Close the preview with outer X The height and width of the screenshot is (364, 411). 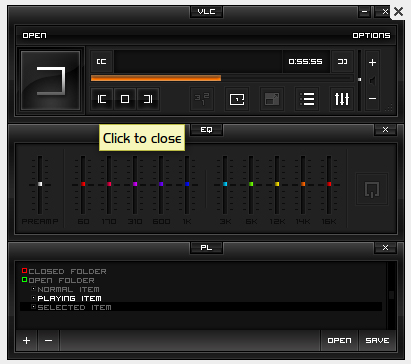[x=398, y=12]
